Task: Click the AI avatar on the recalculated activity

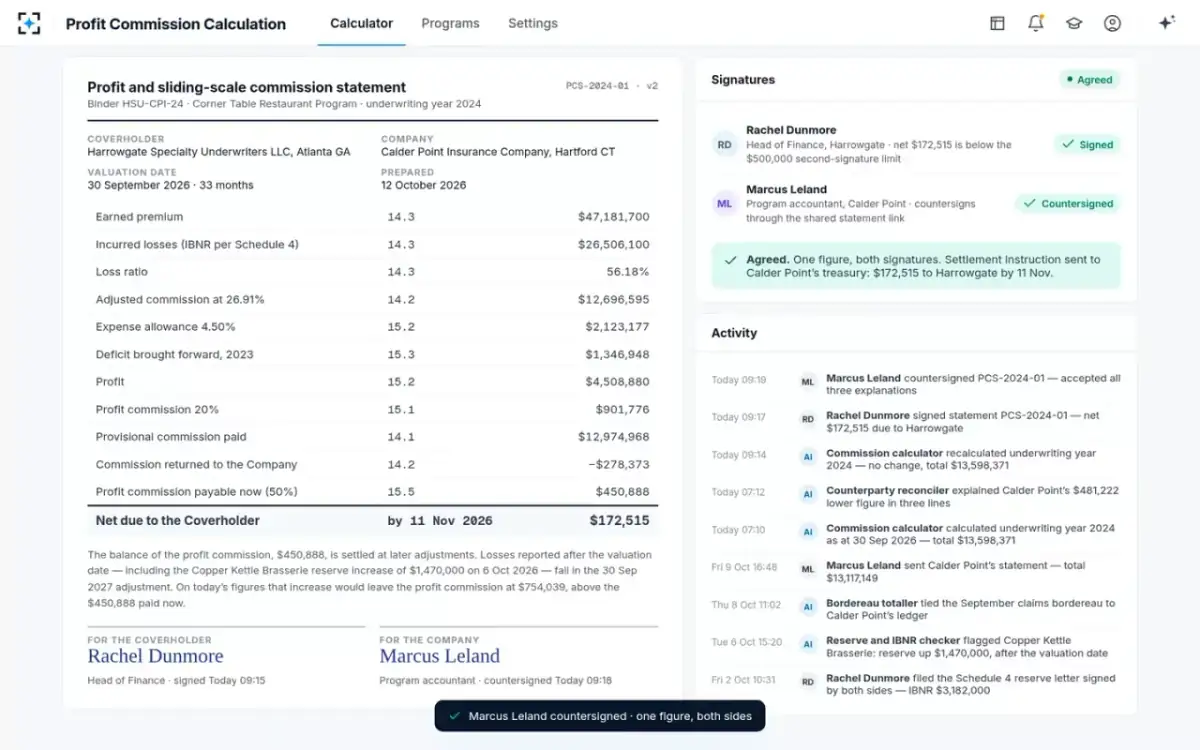Action: pyautogui.click(x=808, y=455)
